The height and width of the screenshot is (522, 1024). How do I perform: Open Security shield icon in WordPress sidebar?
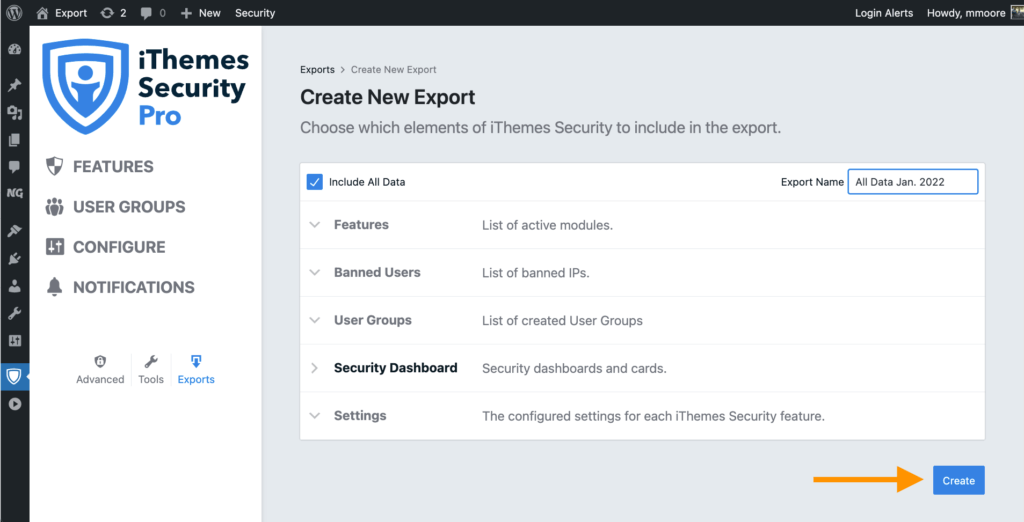click(14, 376)
